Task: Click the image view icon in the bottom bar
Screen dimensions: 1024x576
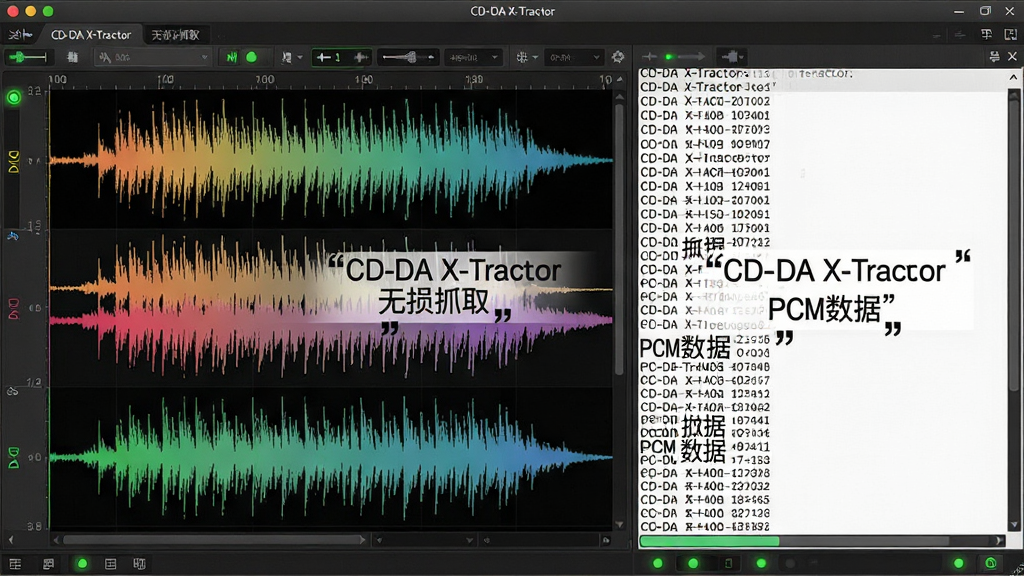Action: tap(48, 564)
